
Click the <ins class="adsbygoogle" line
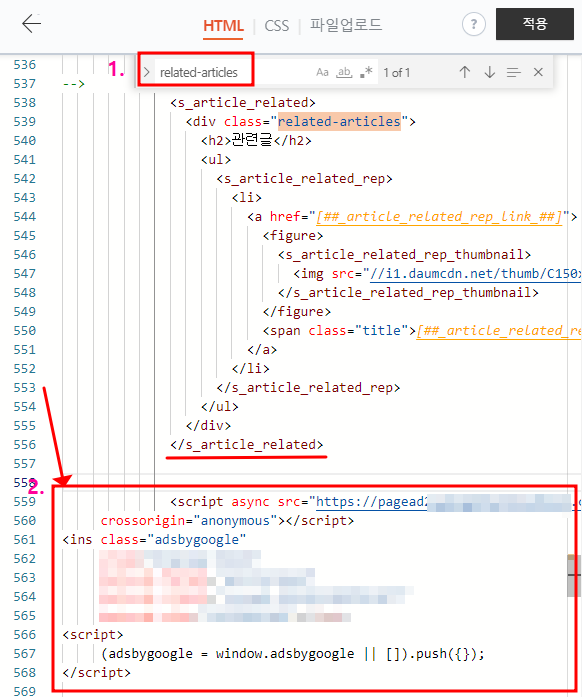(x=154, y=540)
